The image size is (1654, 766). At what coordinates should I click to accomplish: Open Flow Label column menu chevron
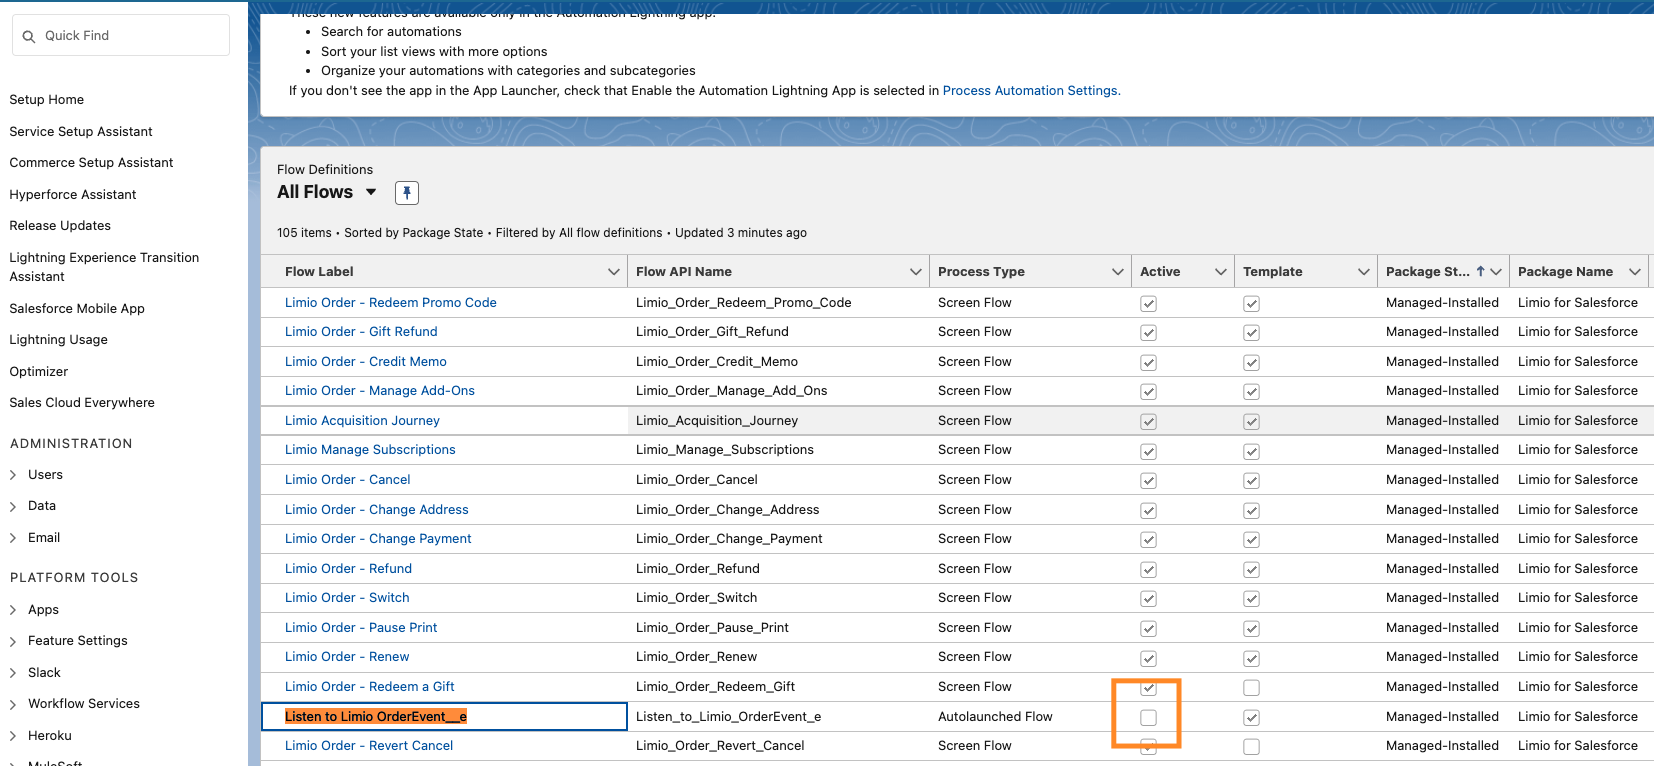coord(614,272)
